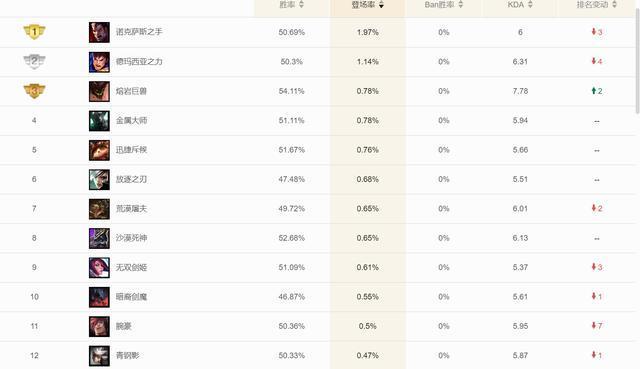
Task: Sort table by 胜率 column arrows
Action: coord(301,4)
